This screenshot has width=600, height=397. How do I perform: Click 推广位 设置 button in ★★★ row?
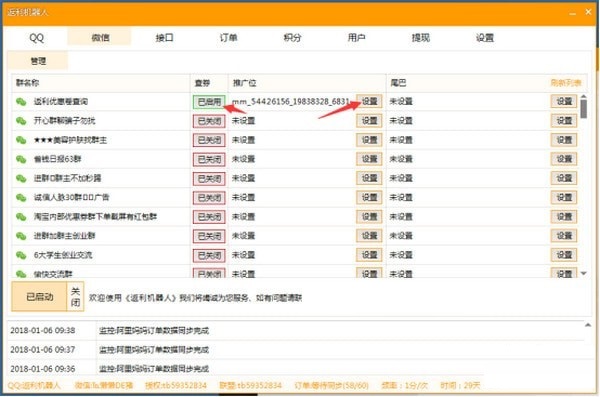(x=369, y=140)
